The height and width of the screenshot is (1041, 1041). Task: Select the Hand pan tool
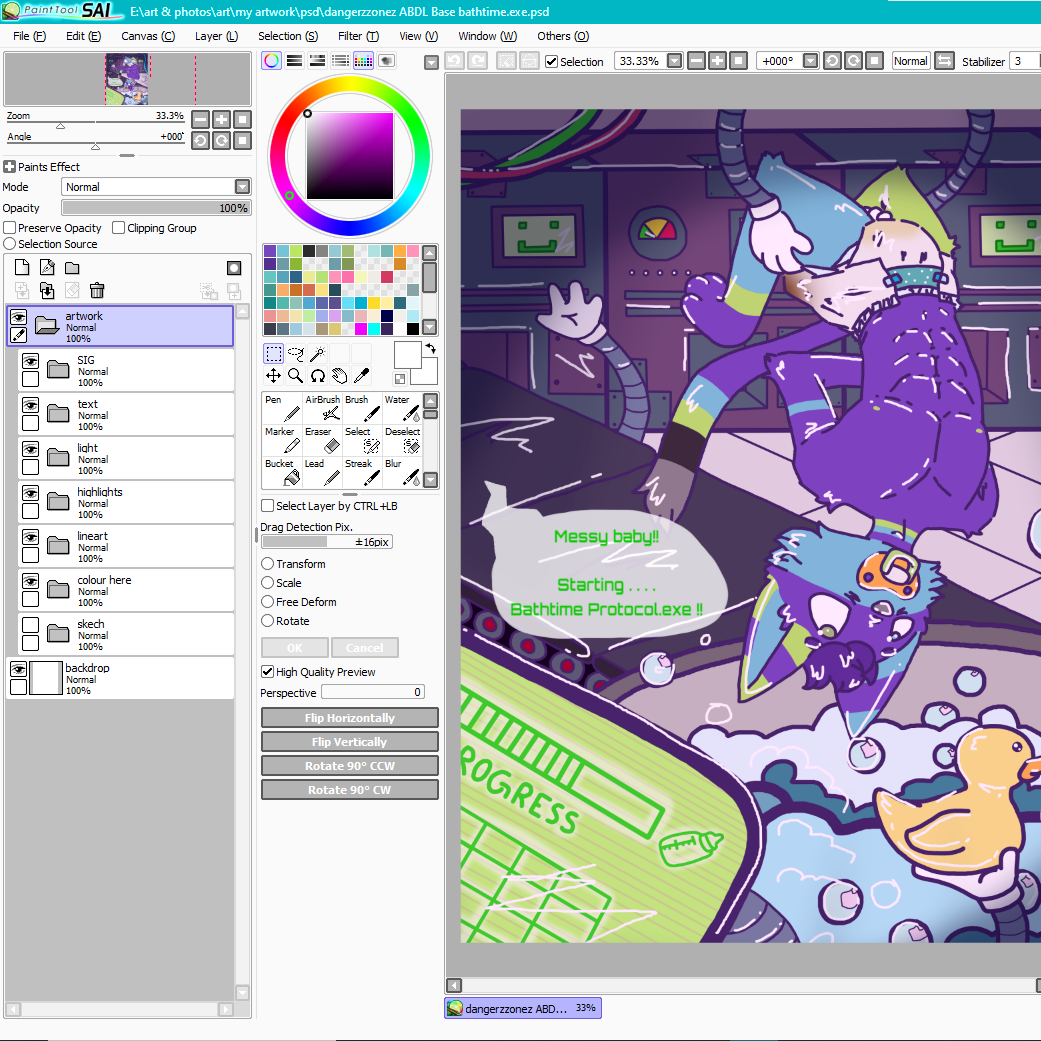339,376
